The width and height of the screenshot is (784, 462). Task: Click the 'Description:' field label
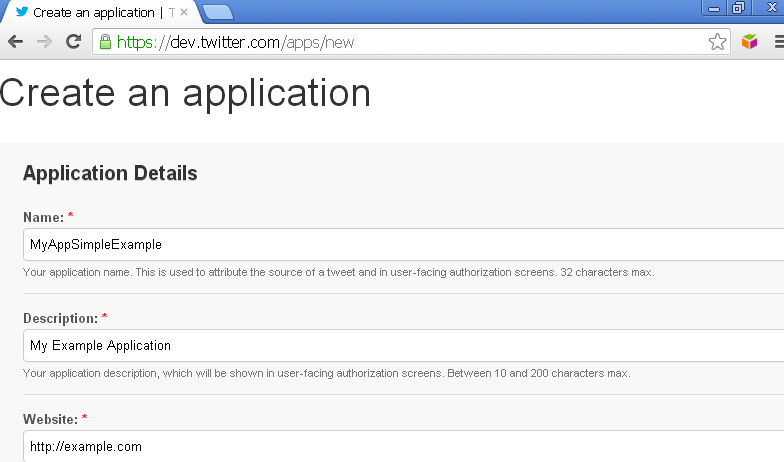click(60, 318)
